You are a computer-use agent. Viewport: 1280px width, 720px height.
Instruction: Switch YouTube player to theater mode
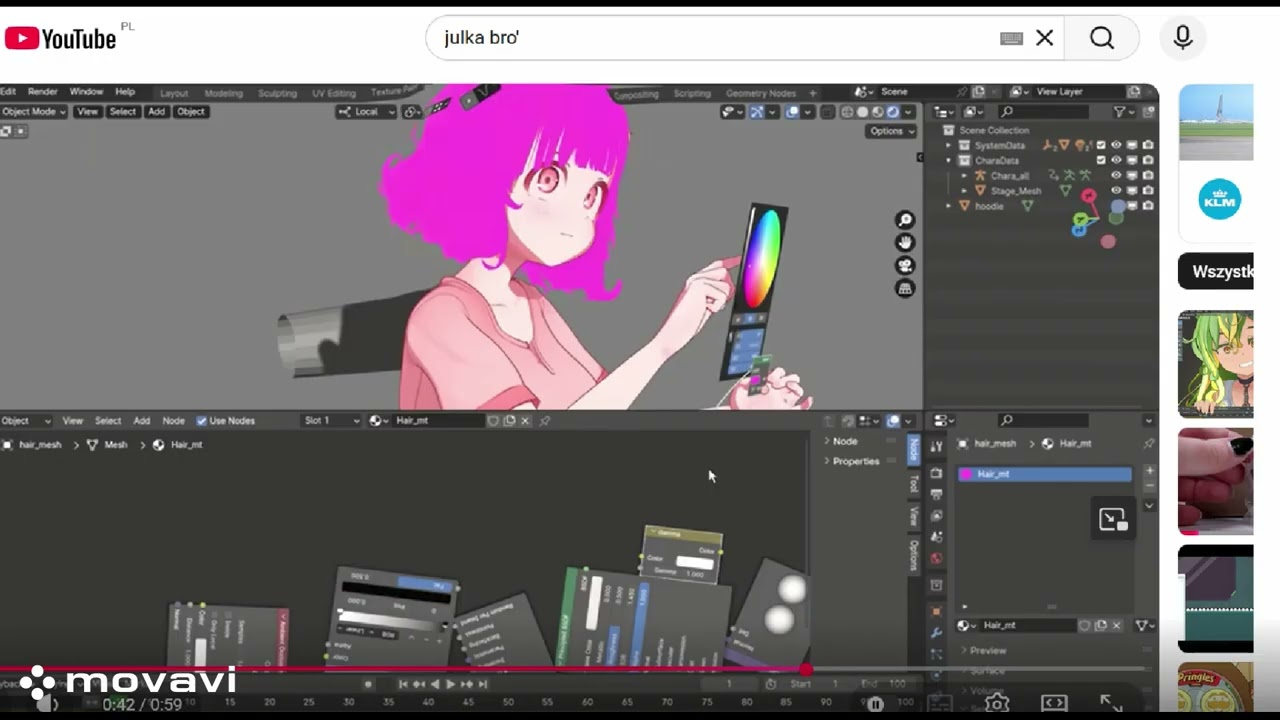[x=1054, y=703]
